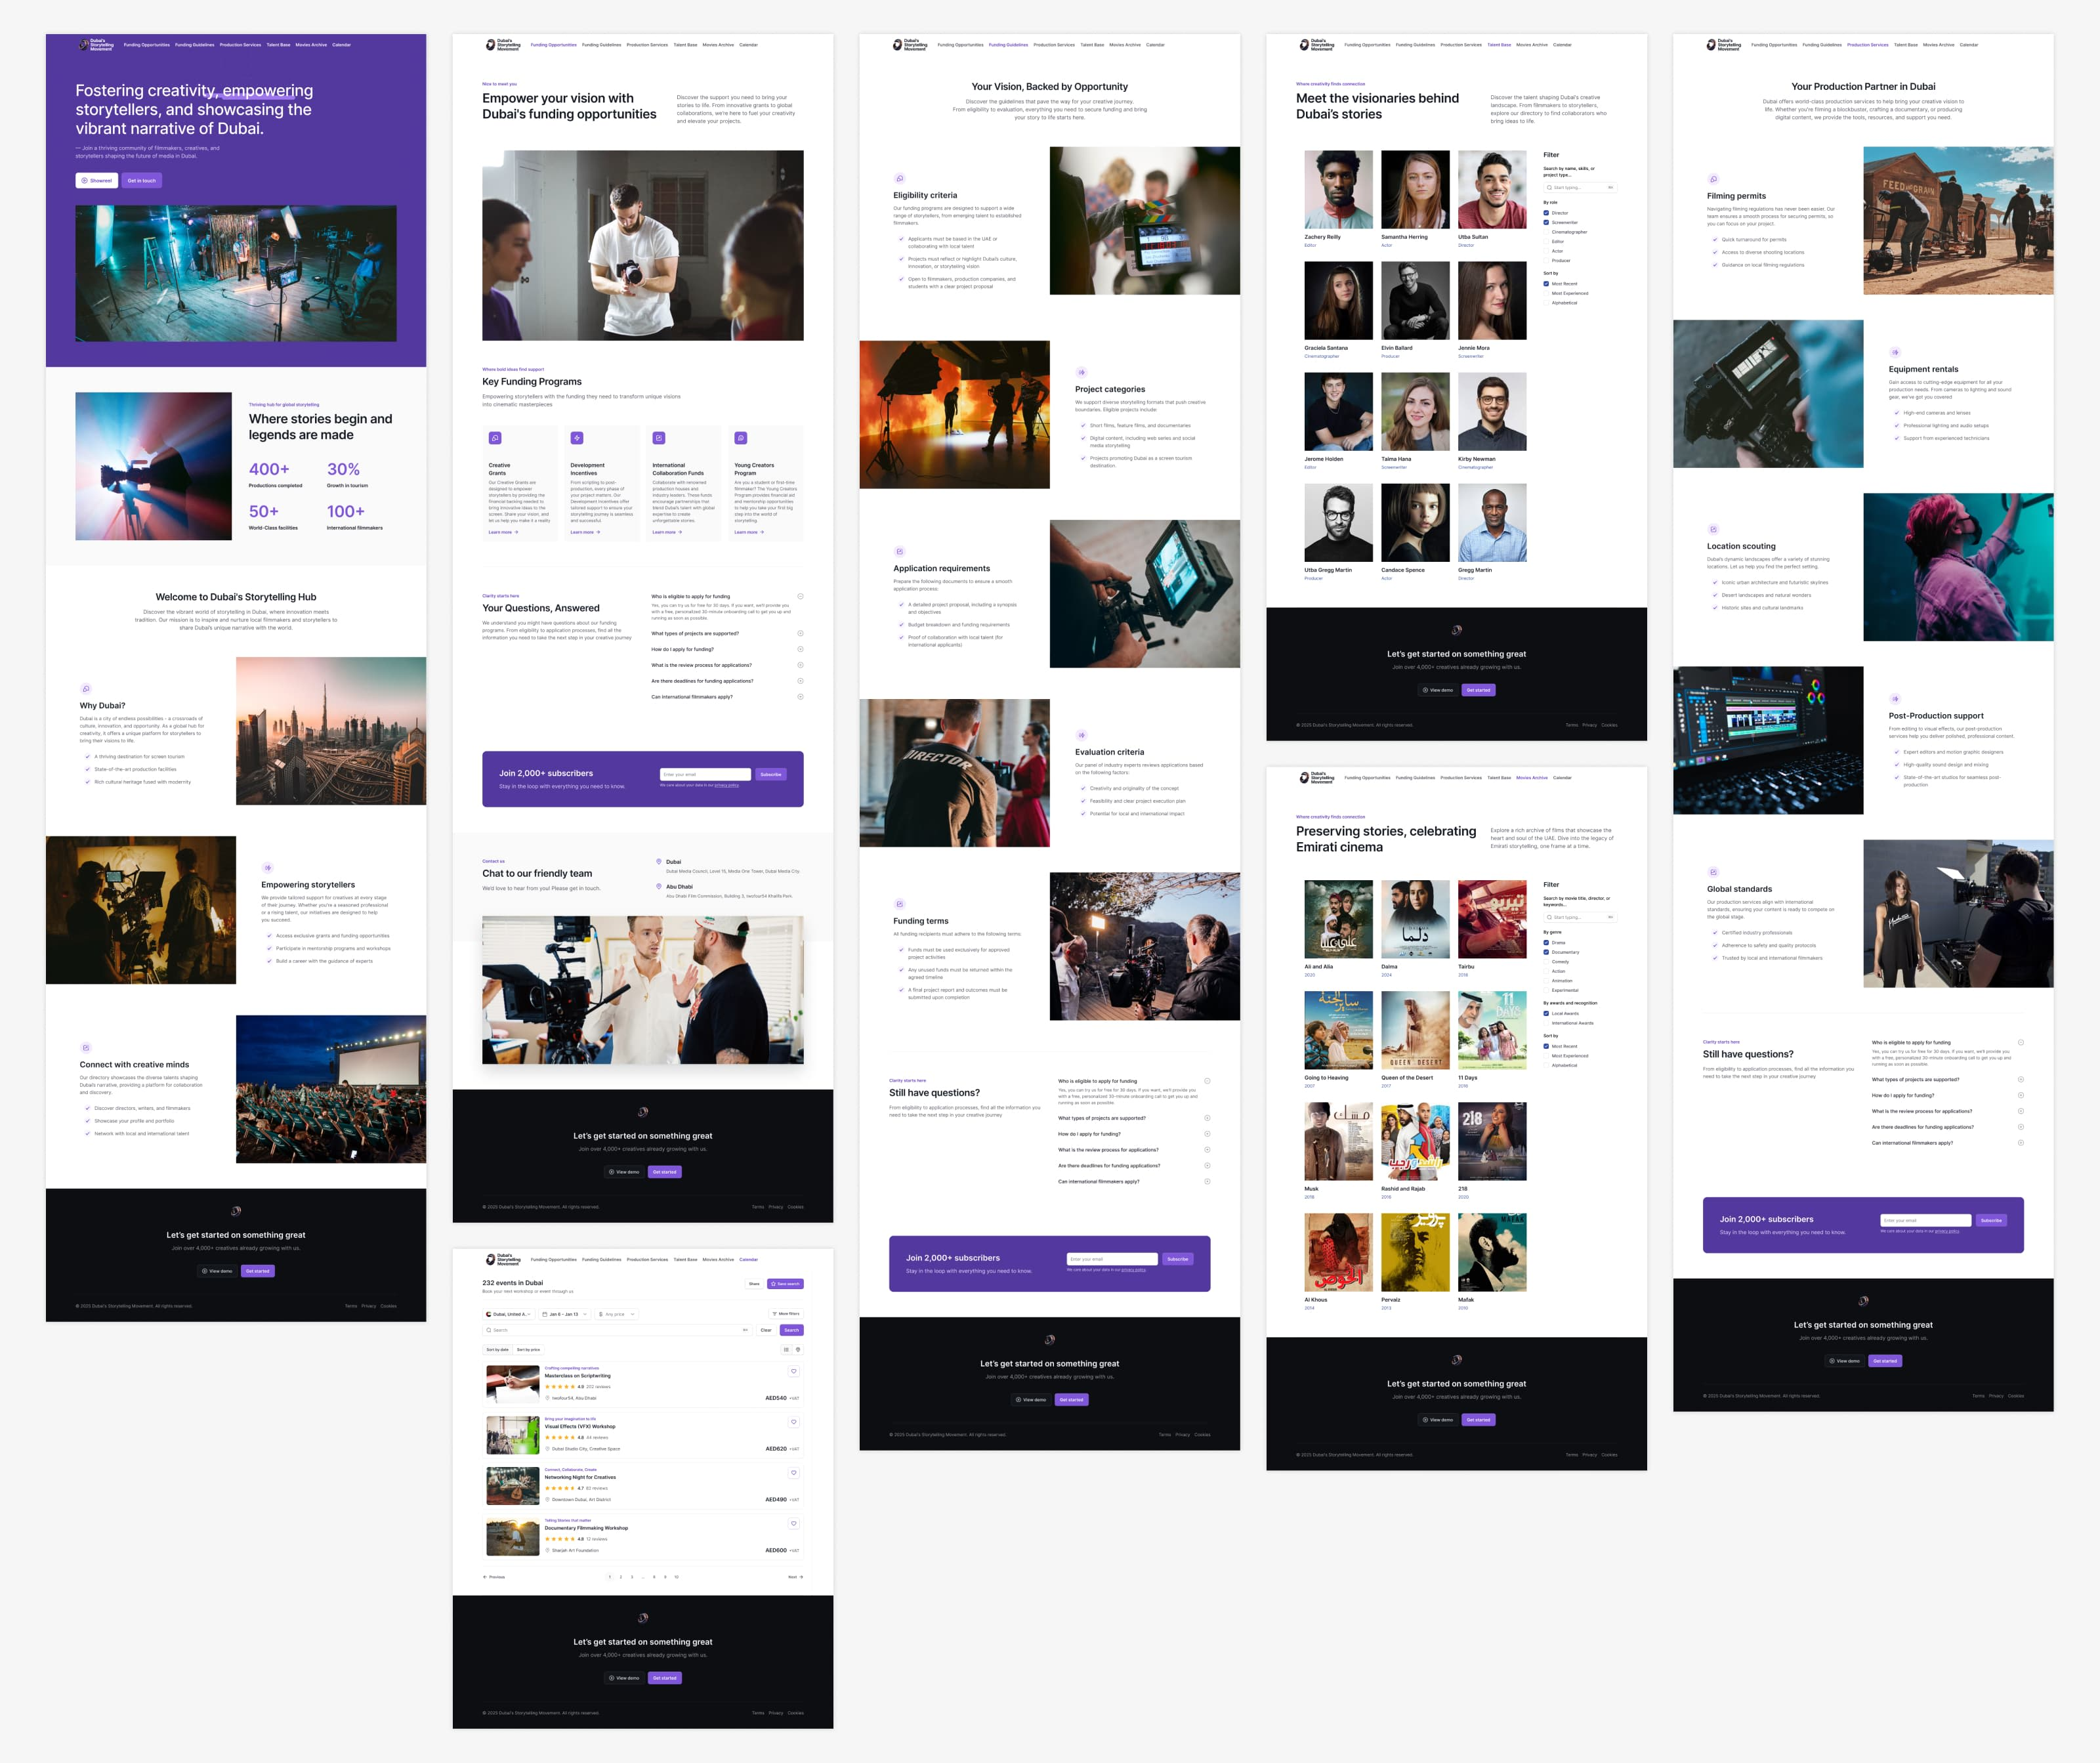The width and height of the screenshot is (2100, 1763).
Task: Uncheck the Local Awards filter
Action: (x=1546, y=1013)
